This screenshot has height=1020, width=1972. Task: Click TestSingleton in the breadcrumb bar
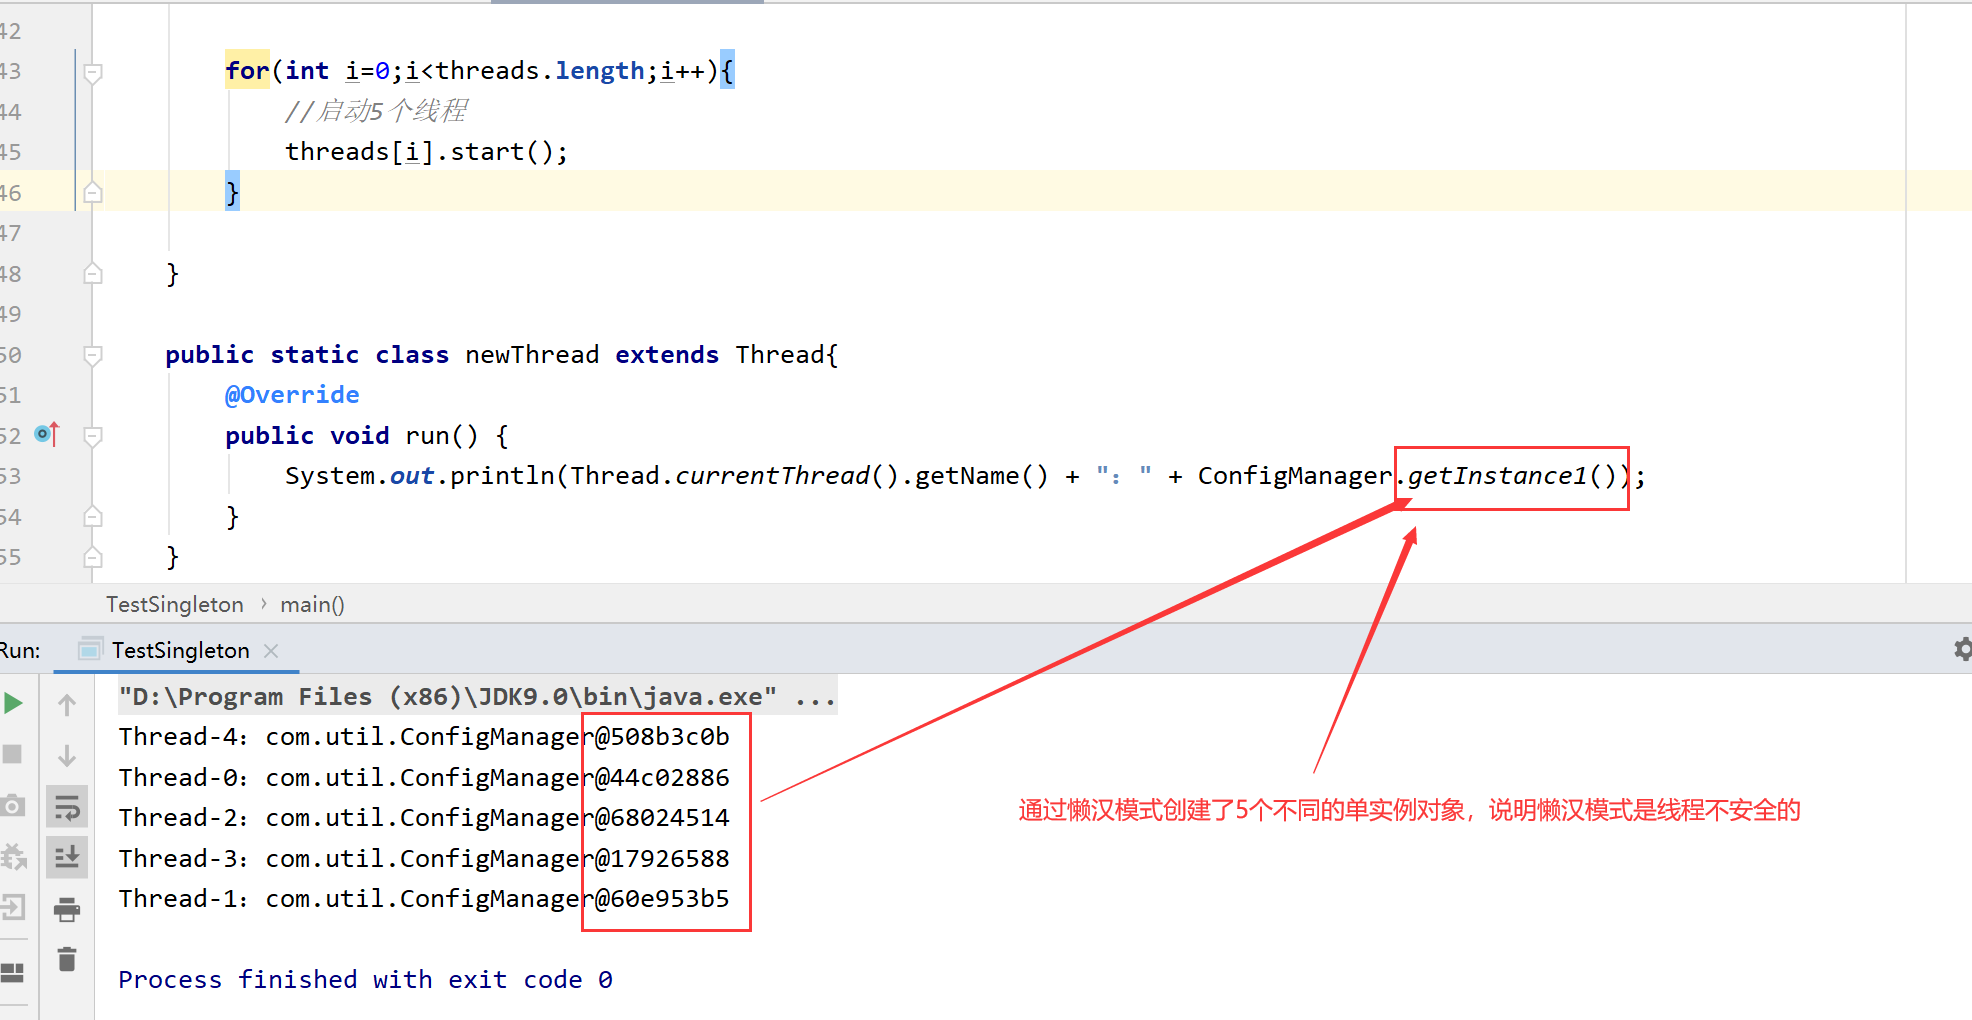tap(175, 604)
